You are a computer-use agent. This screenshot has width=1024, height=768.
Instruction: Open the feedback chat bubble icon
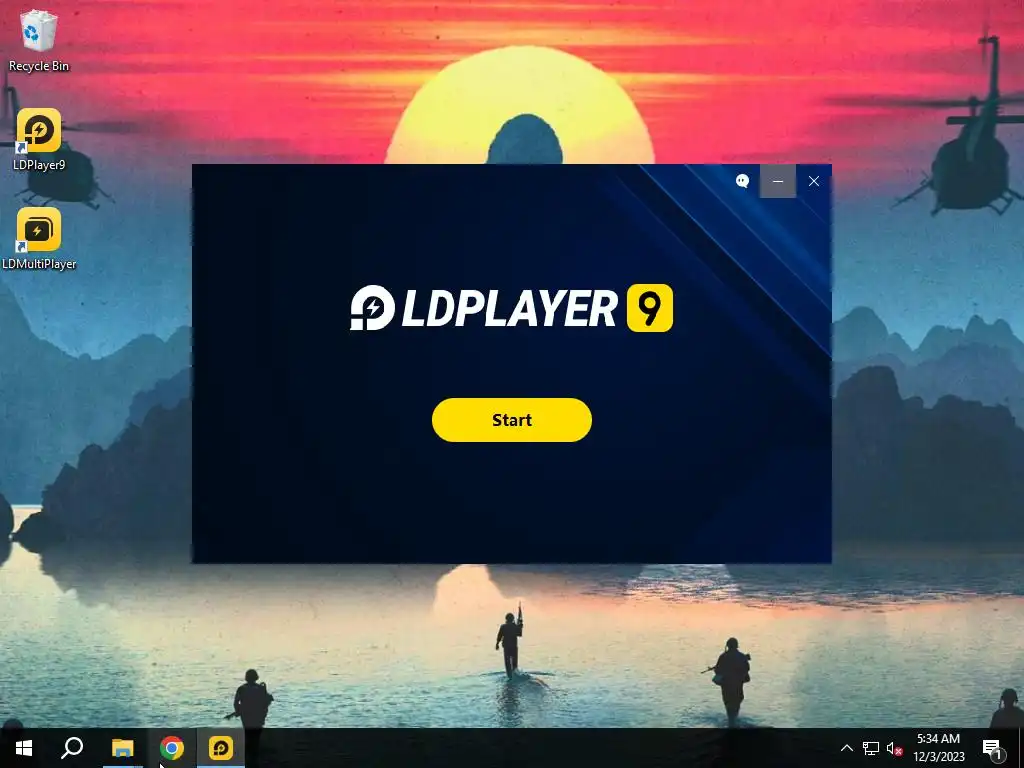click(742, 181)
